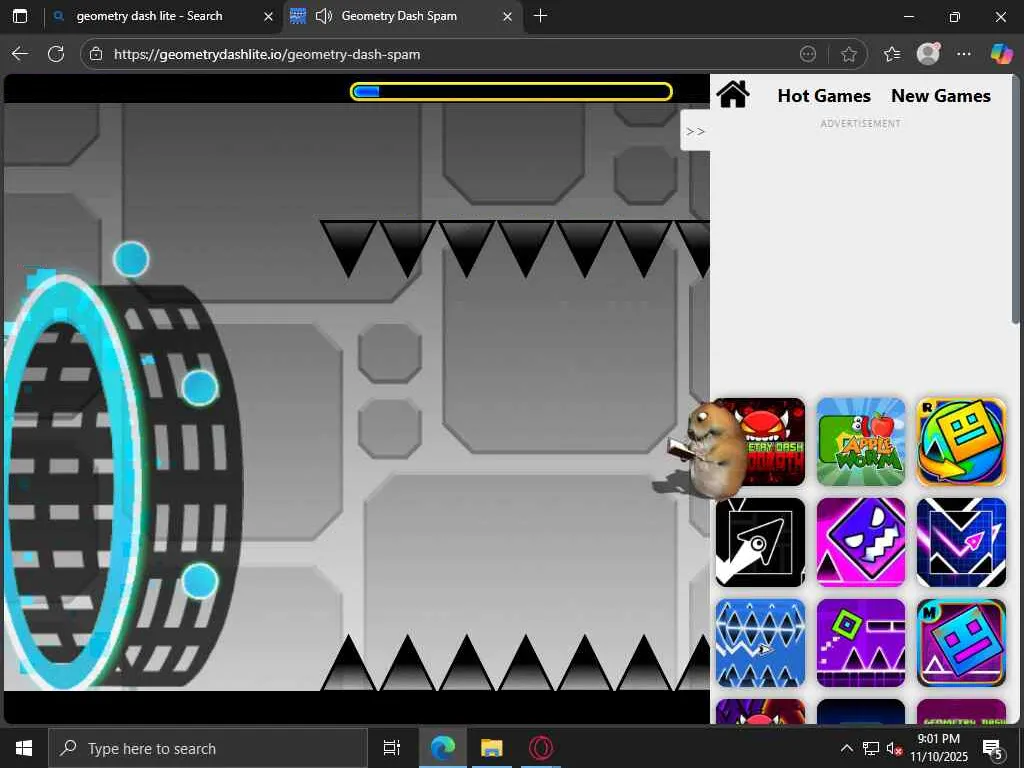Open the New Games page

click(x=940, y=96)
